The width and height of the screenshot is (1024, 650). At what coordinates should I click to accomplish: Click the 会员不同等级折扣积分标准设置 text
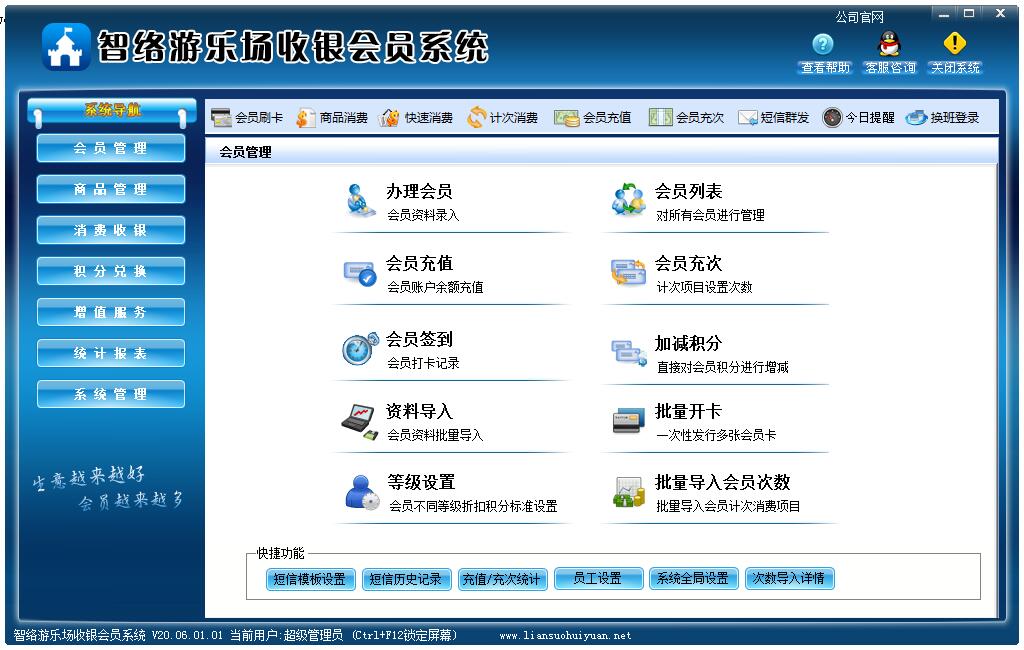[473, 506]
